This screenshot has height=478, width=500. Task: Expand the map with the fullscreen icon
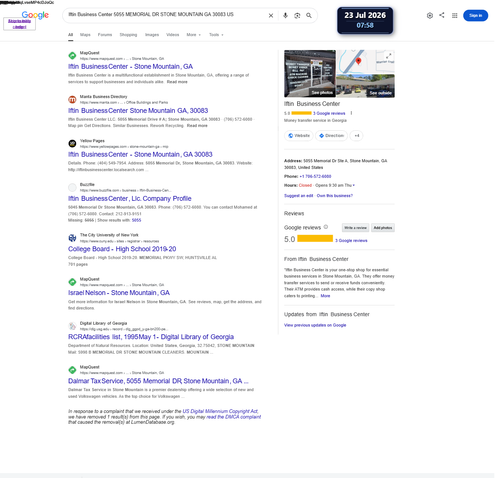[x=389, y=56]
